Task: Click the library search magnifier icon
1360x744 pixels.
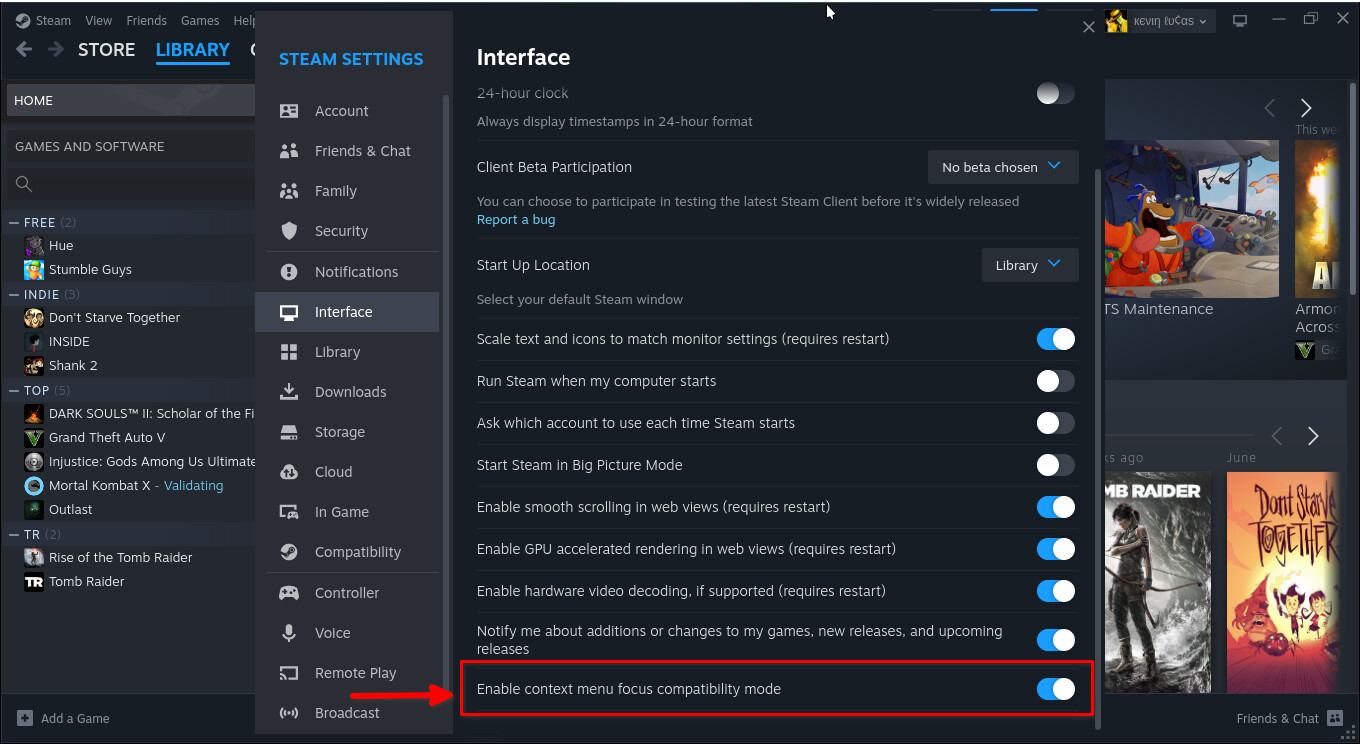Action: (x=24, y=184)
